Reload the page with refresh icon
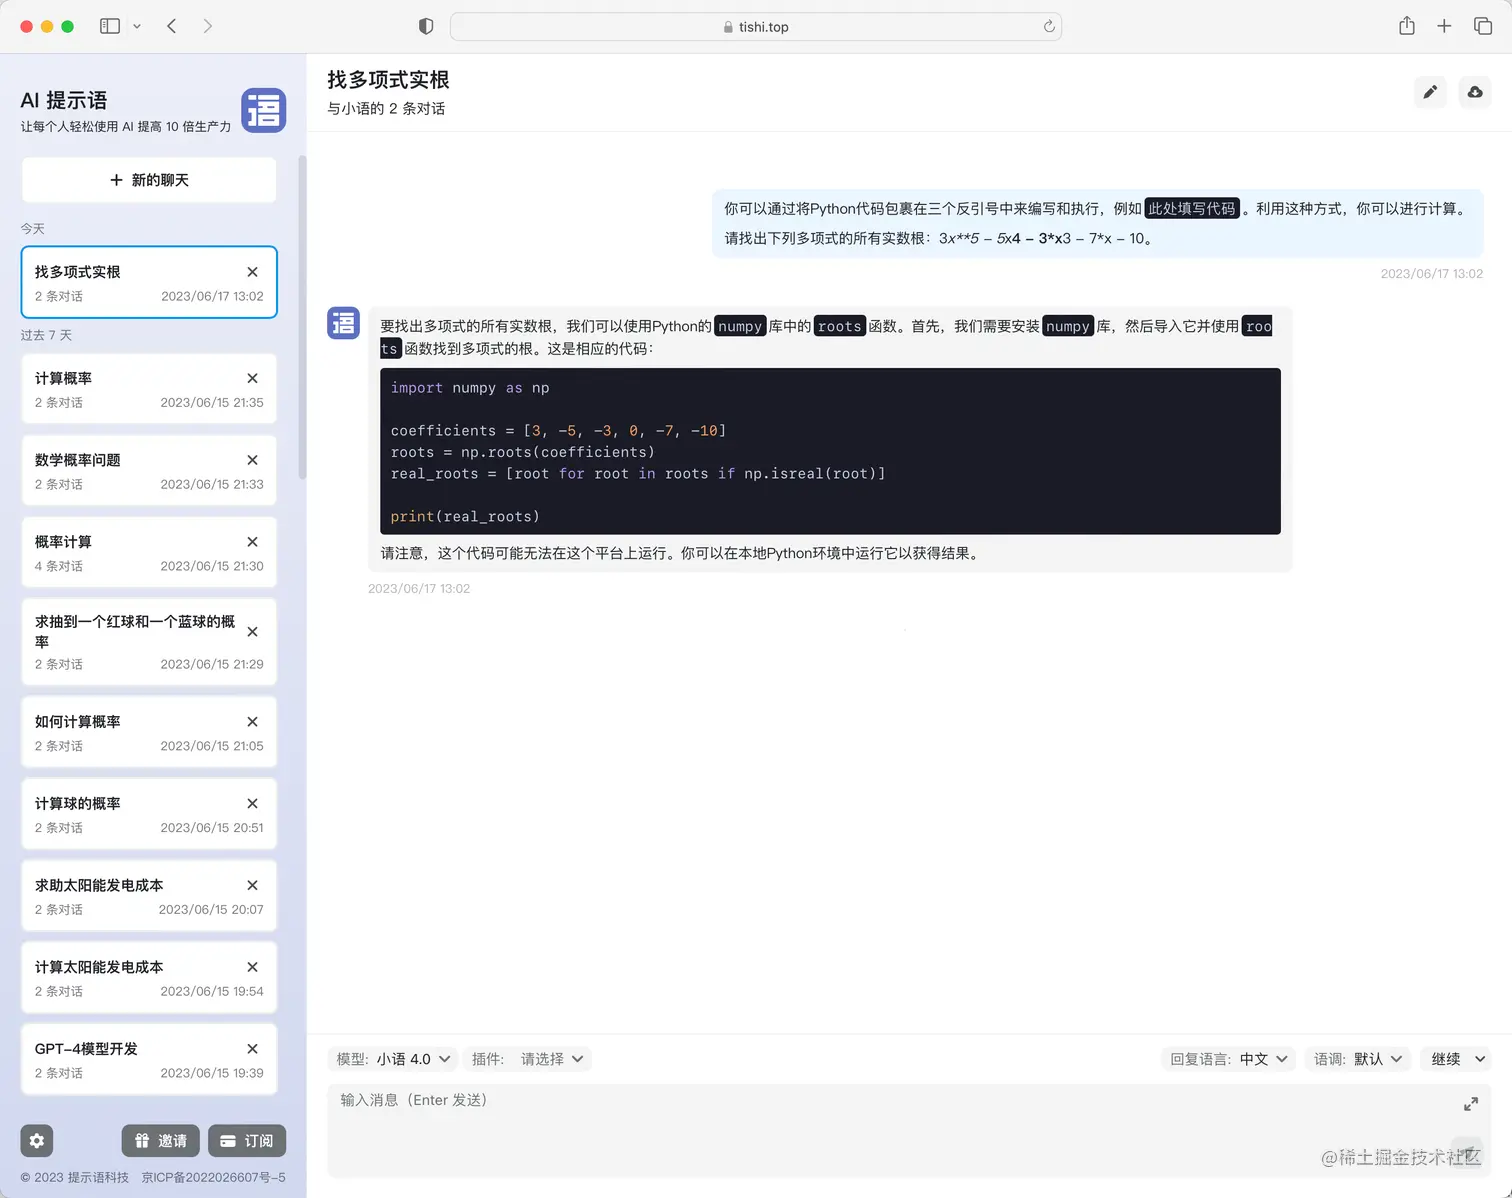Image resolution: width=1512 pixels, height=1198 pixels. pos(1049,27)
